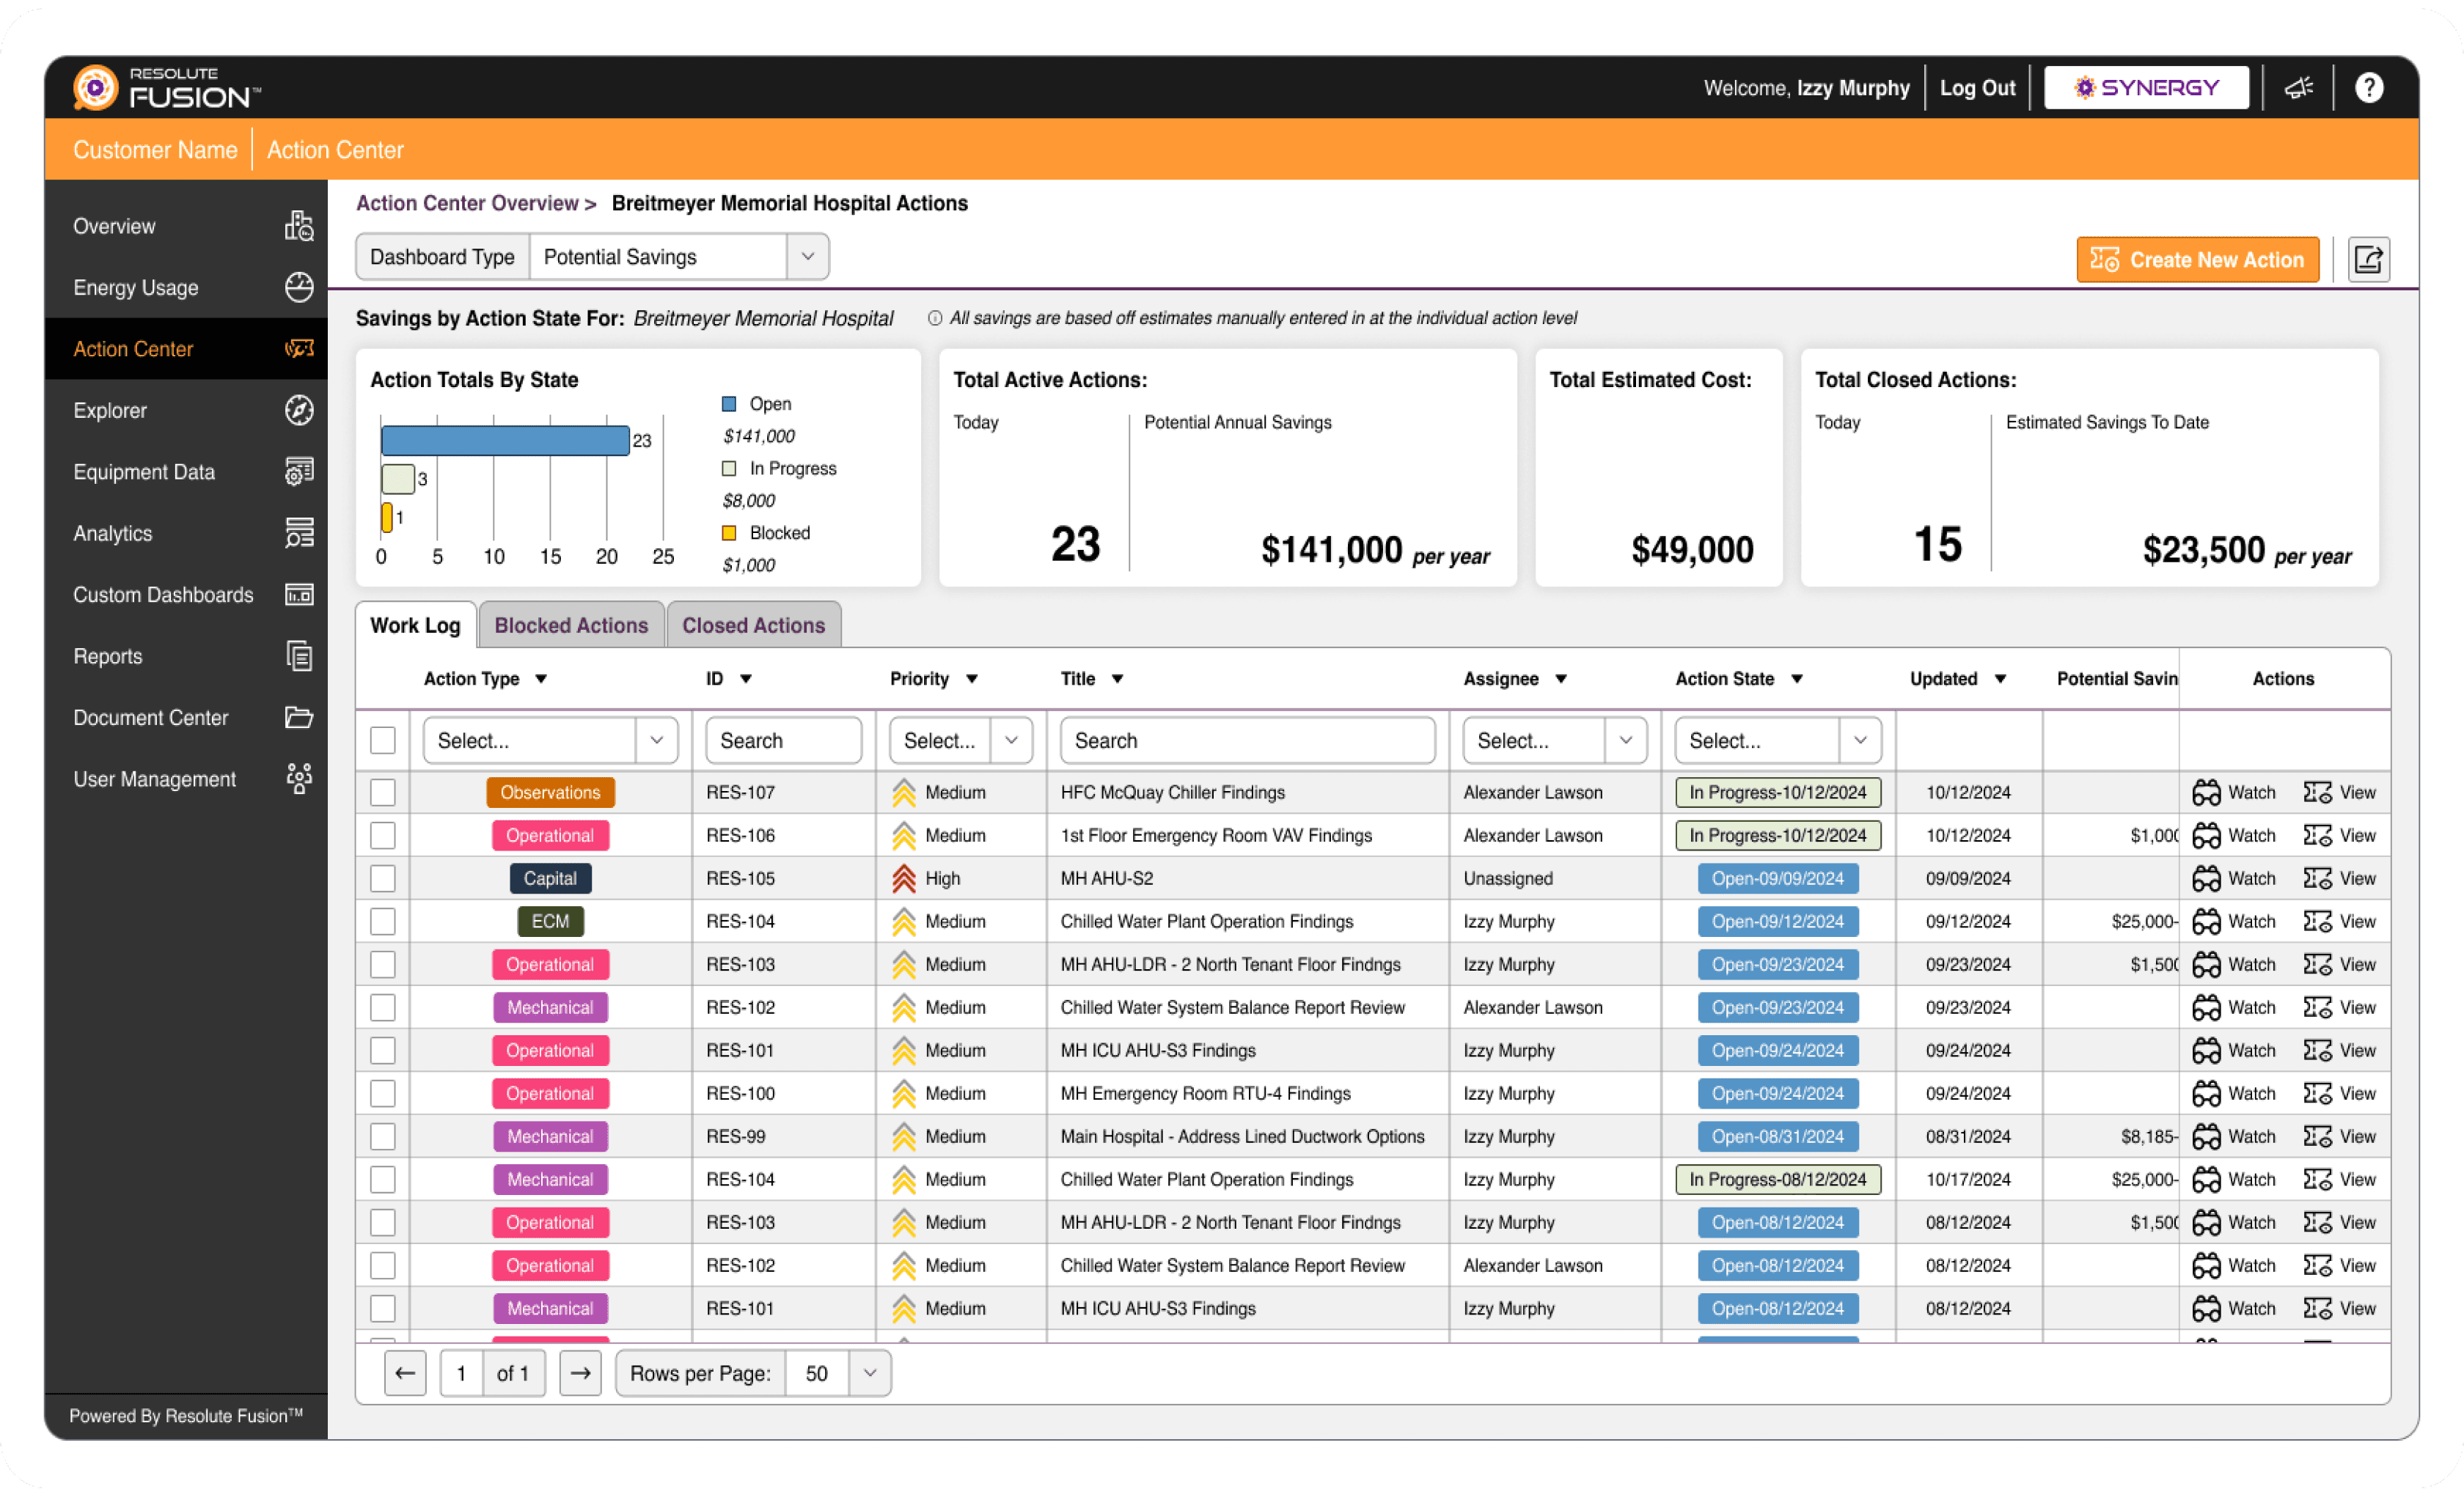
Task: Check the box for RES-106 row
Action: (x=383, y=836)
